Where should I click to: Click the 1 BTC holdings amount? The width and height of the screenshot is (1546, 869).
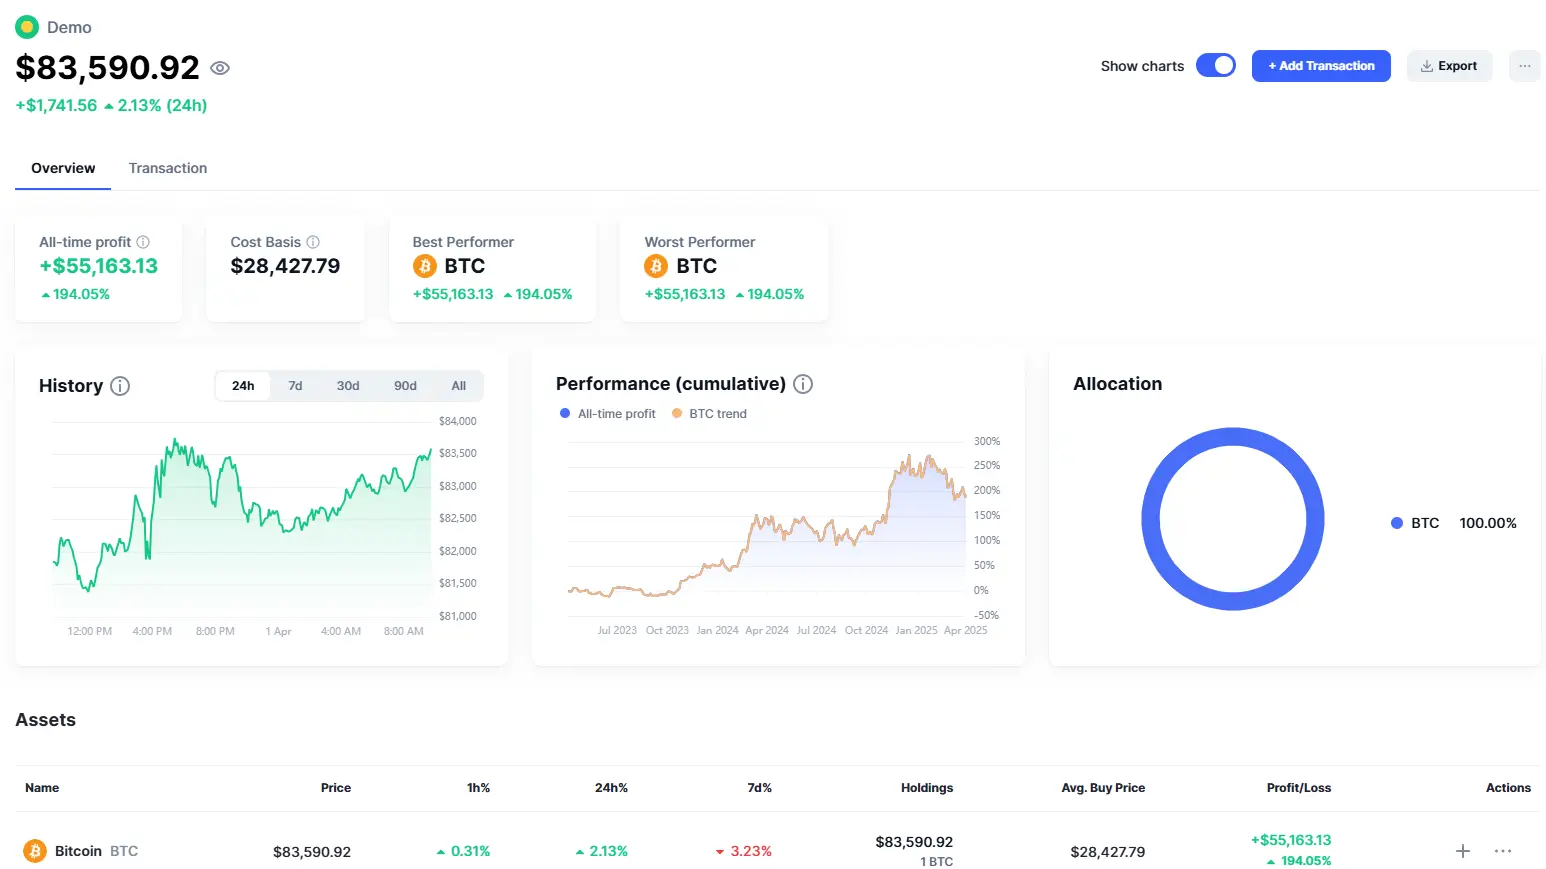[937, 862]
